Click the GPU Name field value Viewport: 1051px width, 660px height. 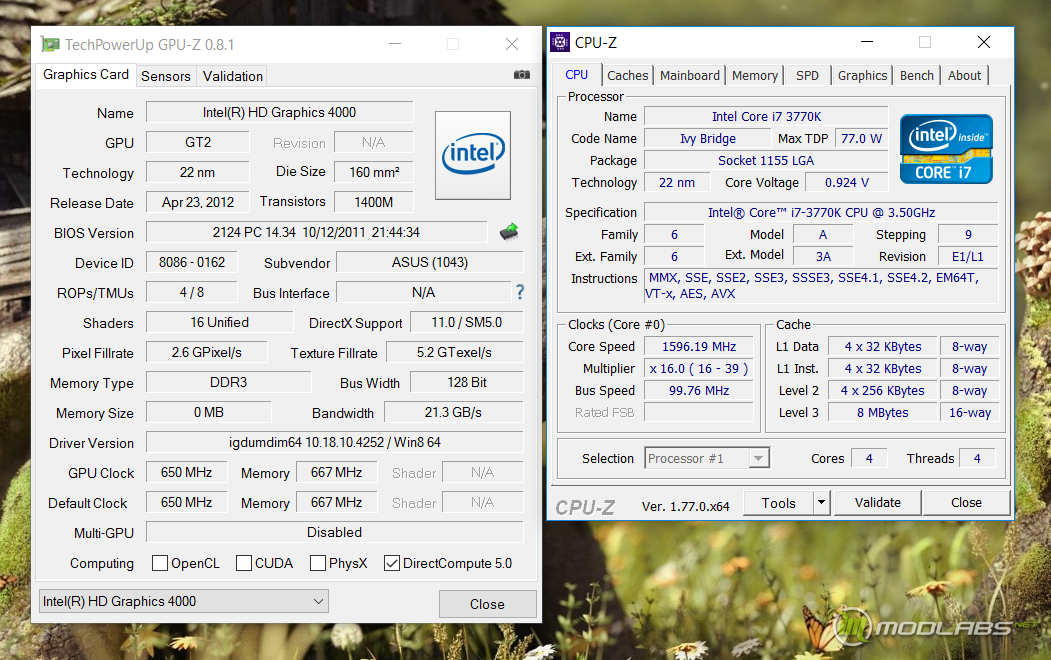tap(279, 112)
